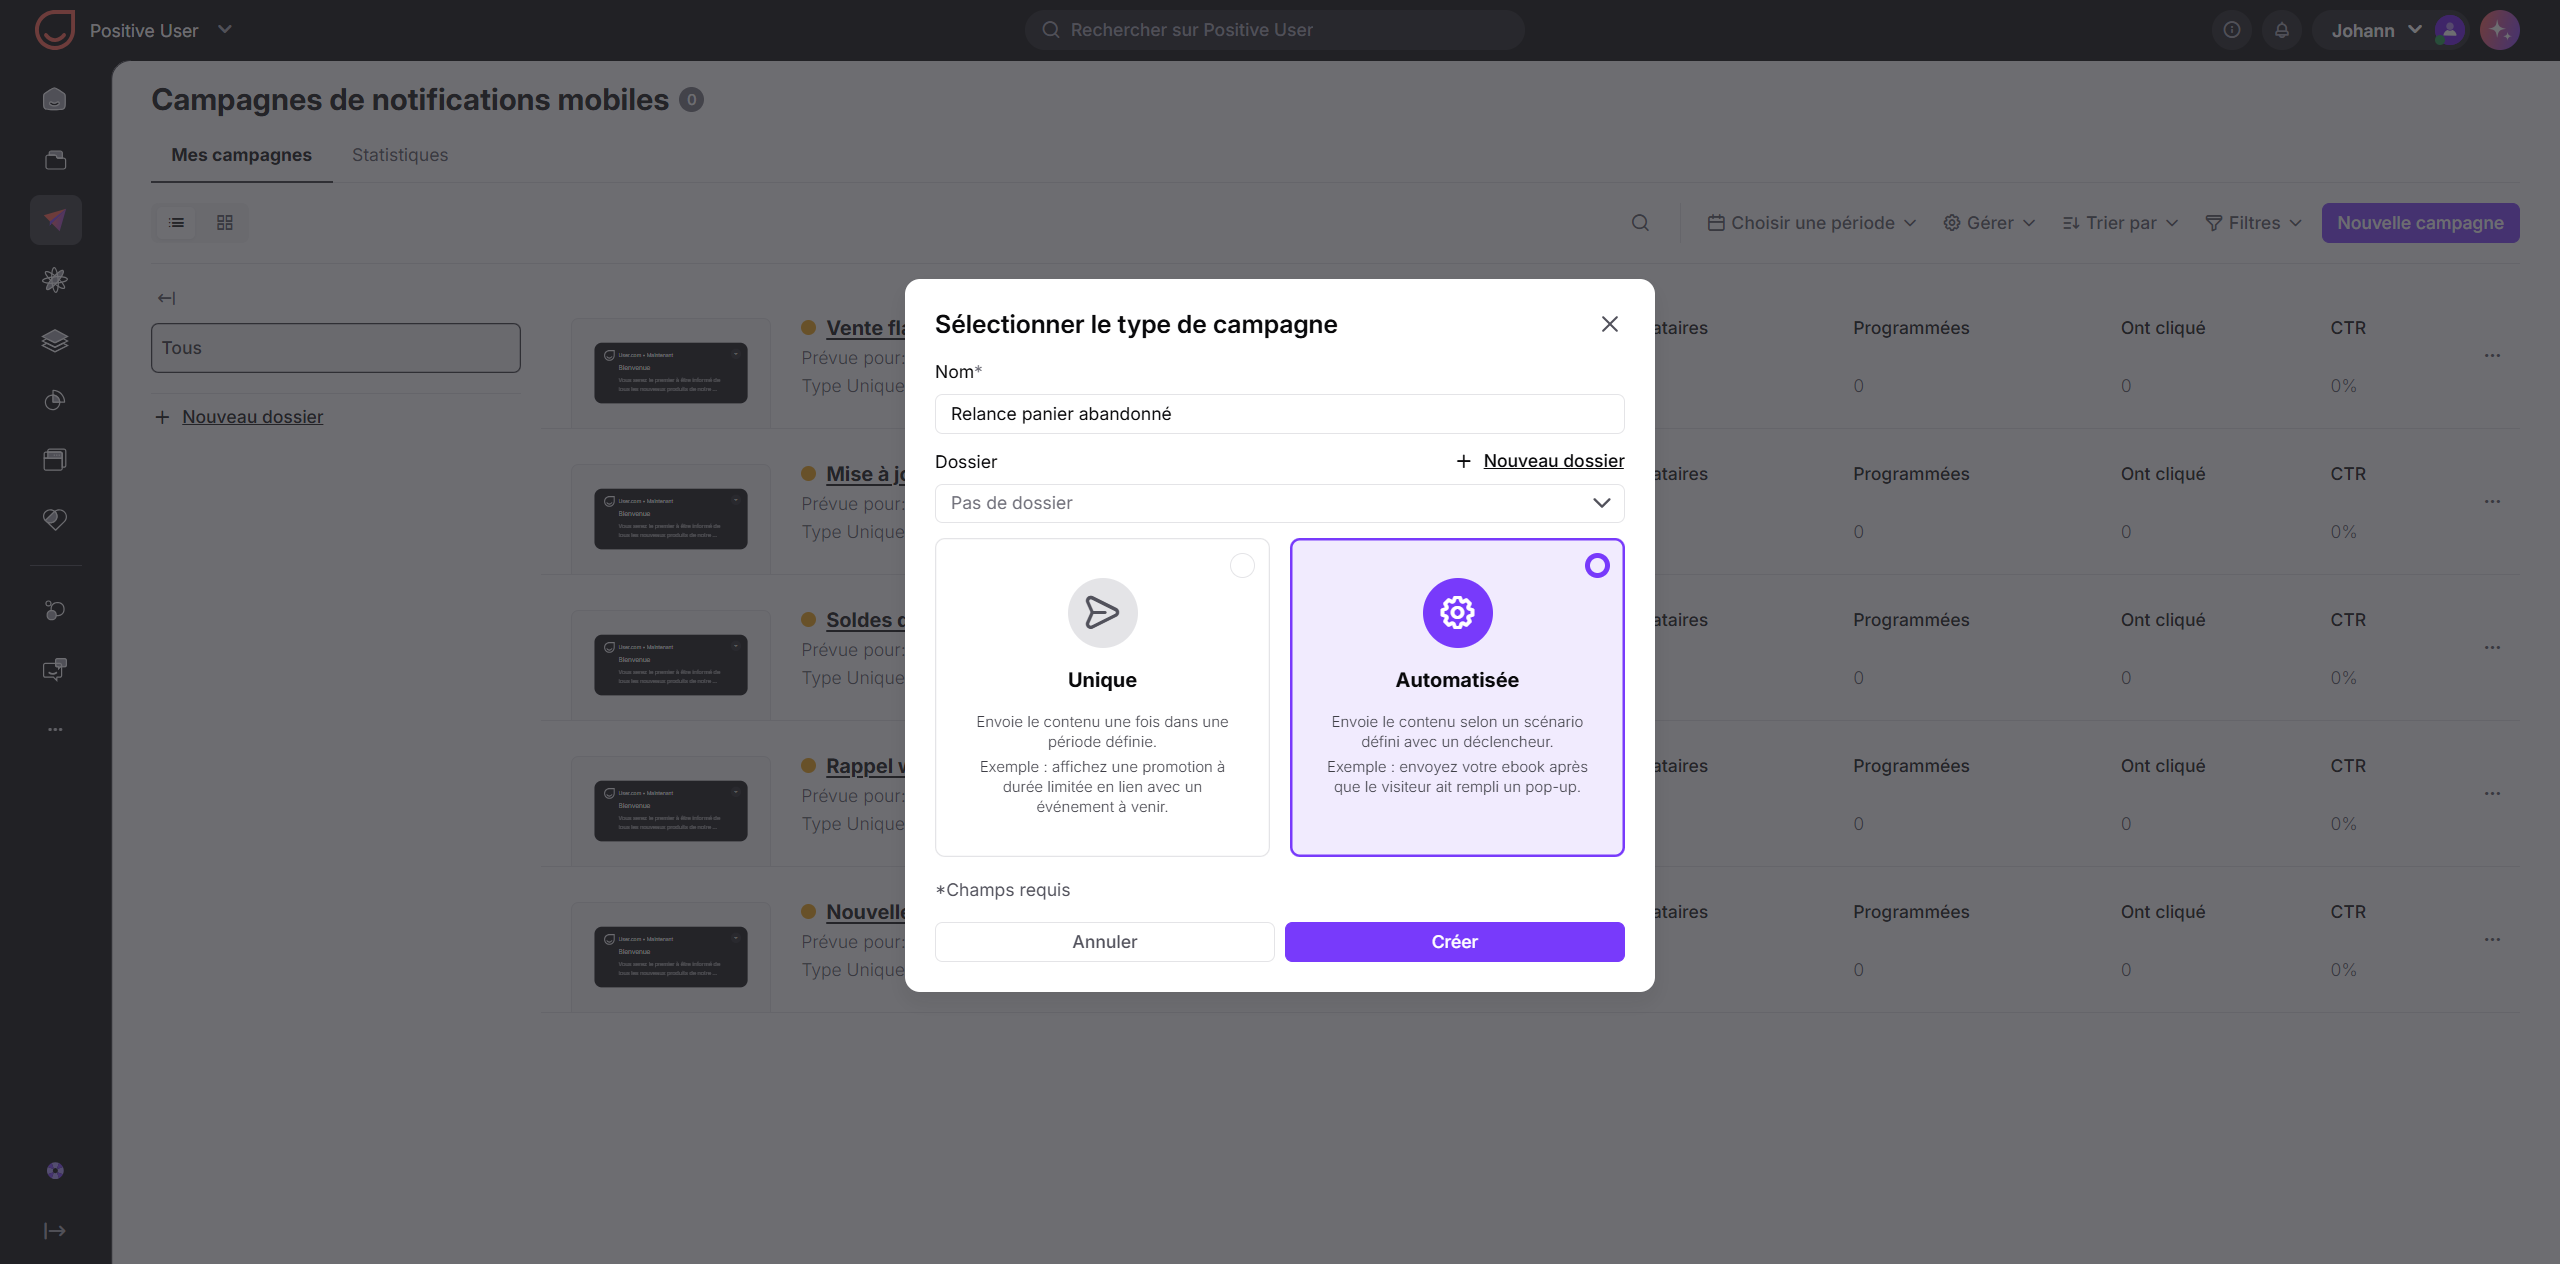Open the Mise à j campaign link
The height and width of the screenshot is (1264, 2560).
point(864,474)
